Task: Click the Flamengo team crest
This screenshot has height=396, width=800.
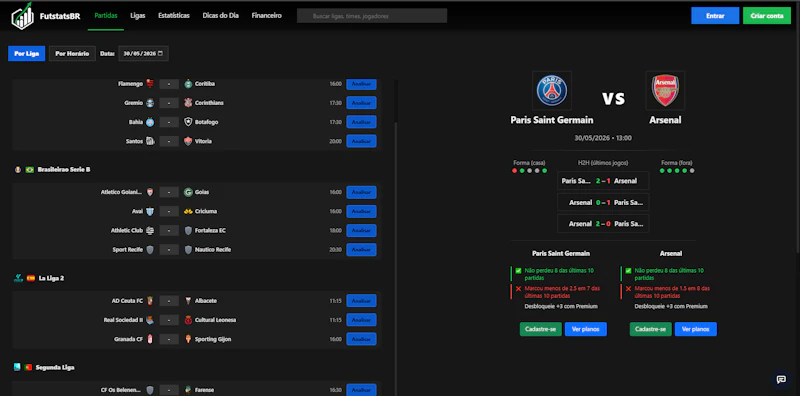Action: pyautogui.click(x=150, y=83)
